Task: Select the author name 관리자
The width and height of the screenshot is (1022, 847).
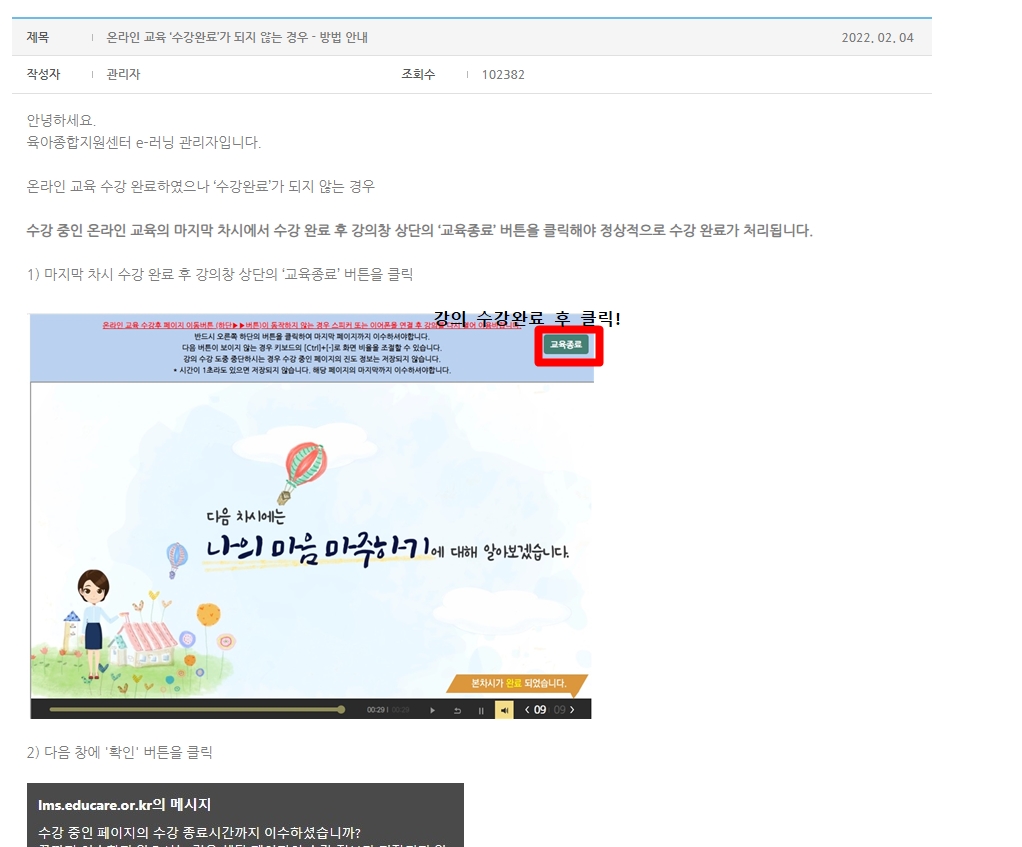Action: tap(120, 74)
